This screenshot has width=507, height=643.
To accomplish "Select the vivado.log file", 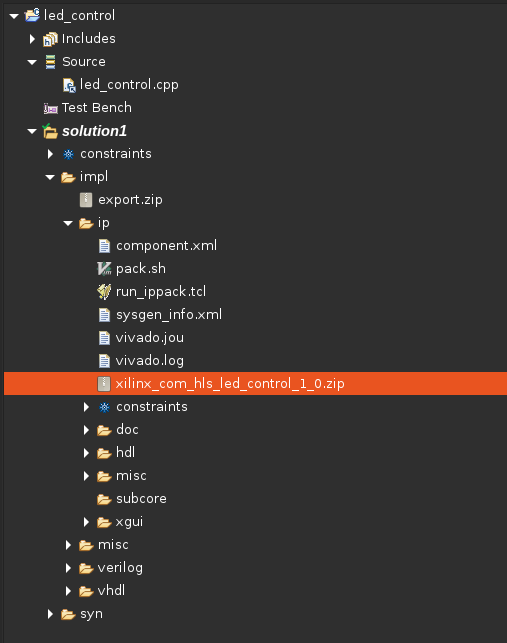I will pos(150,360).
